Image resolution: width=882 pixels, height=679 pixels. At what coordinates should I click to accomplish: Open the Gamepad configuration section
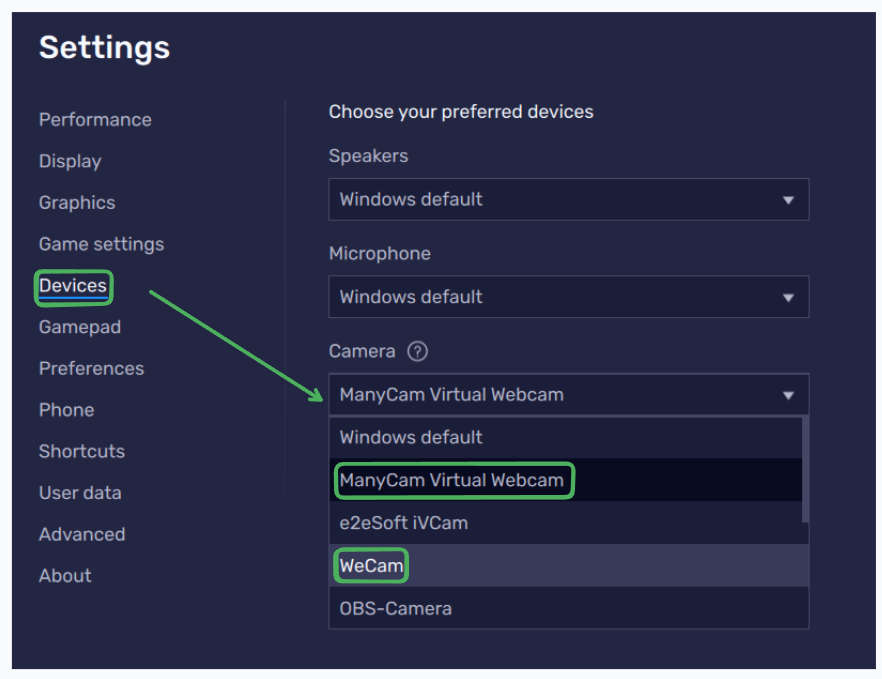click(x=79, y=327)
